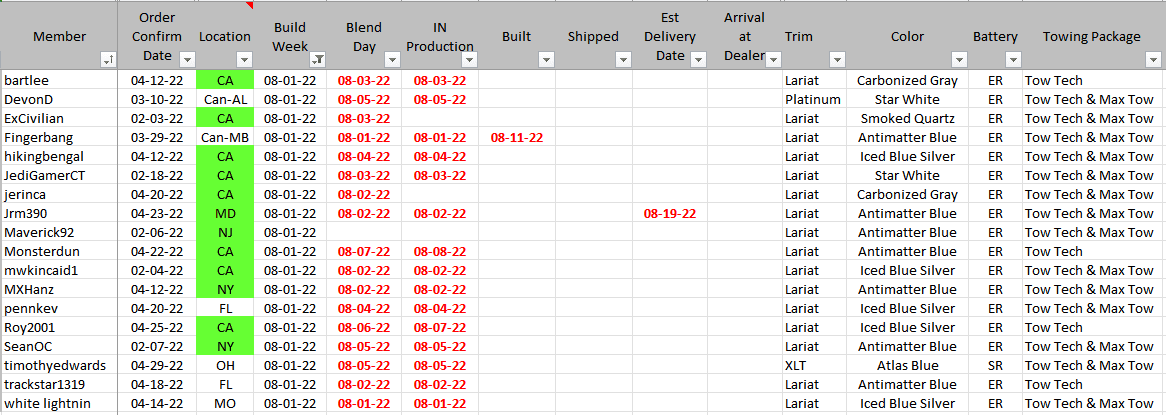Select Jrm390's Est Delivery Date 08-19-22 cell
1166x415 pixels.
(670, 214)
